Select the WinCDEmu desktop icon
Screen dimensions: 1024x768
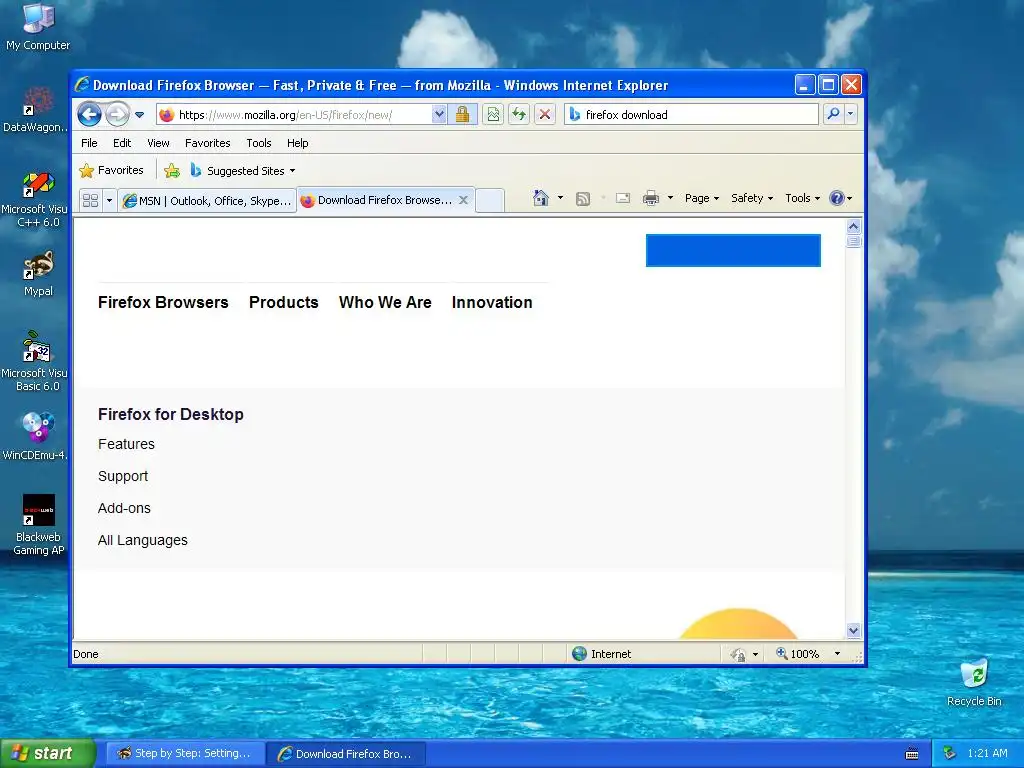point(37,436)
